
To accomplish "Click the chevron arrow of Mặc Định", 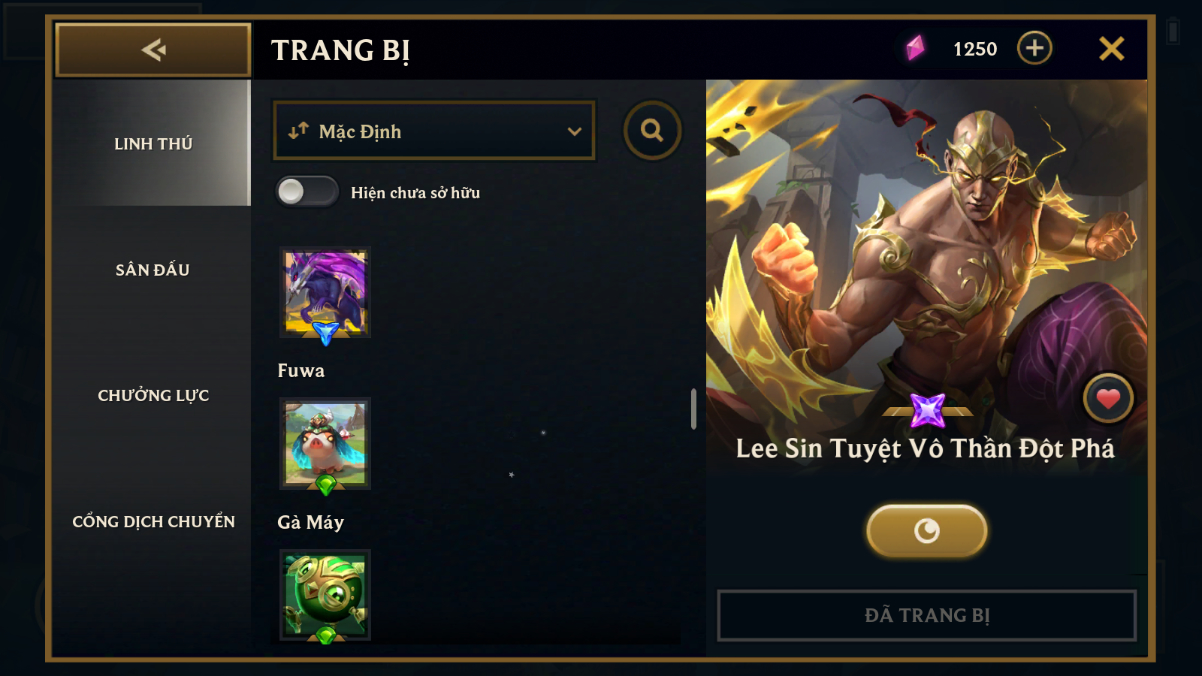I will [x=574, y=132].
